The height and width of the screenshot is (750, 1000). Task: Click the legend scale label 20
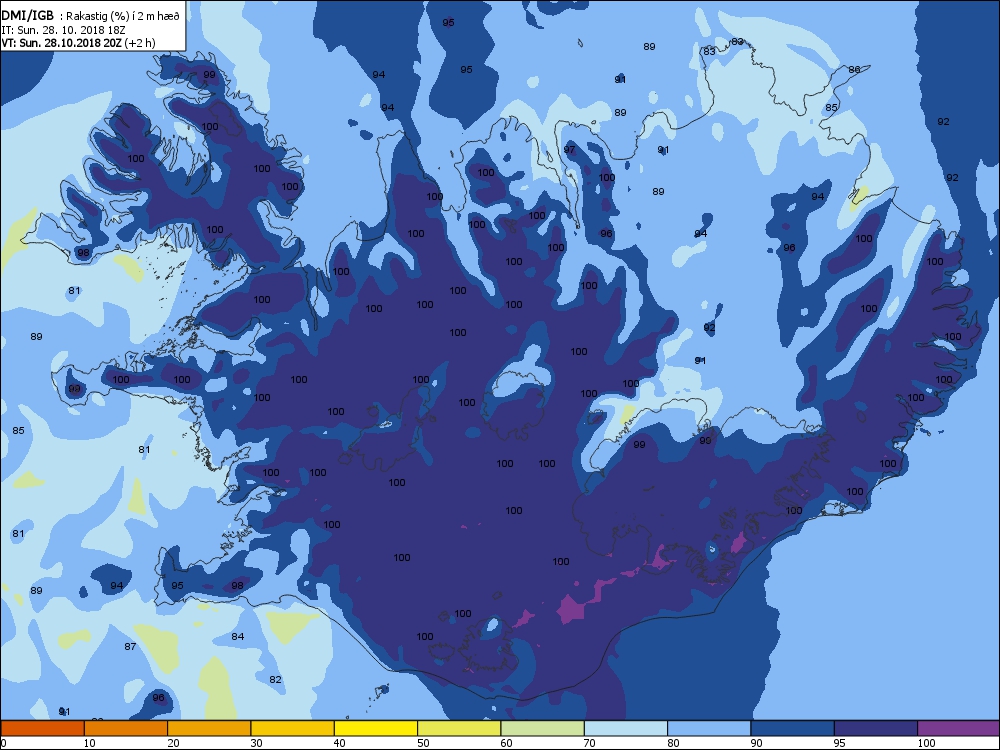pyautogui.click(x=173, y=743)
